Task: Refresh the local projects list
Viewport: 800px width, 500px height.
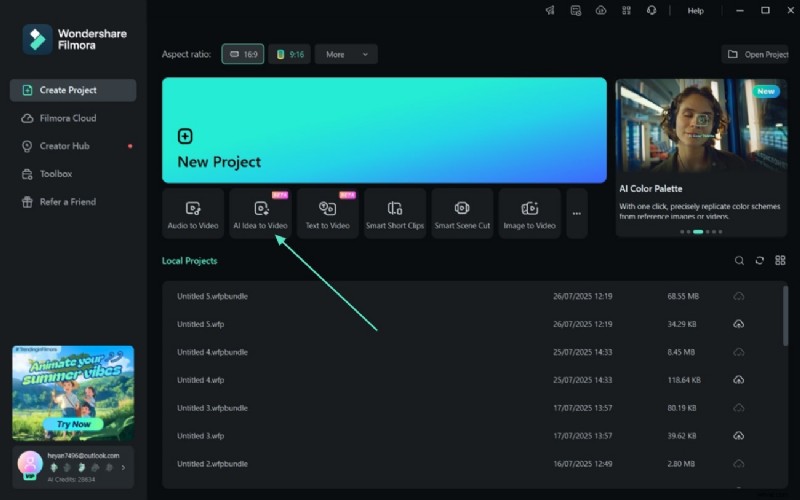Action: (760, 261)
